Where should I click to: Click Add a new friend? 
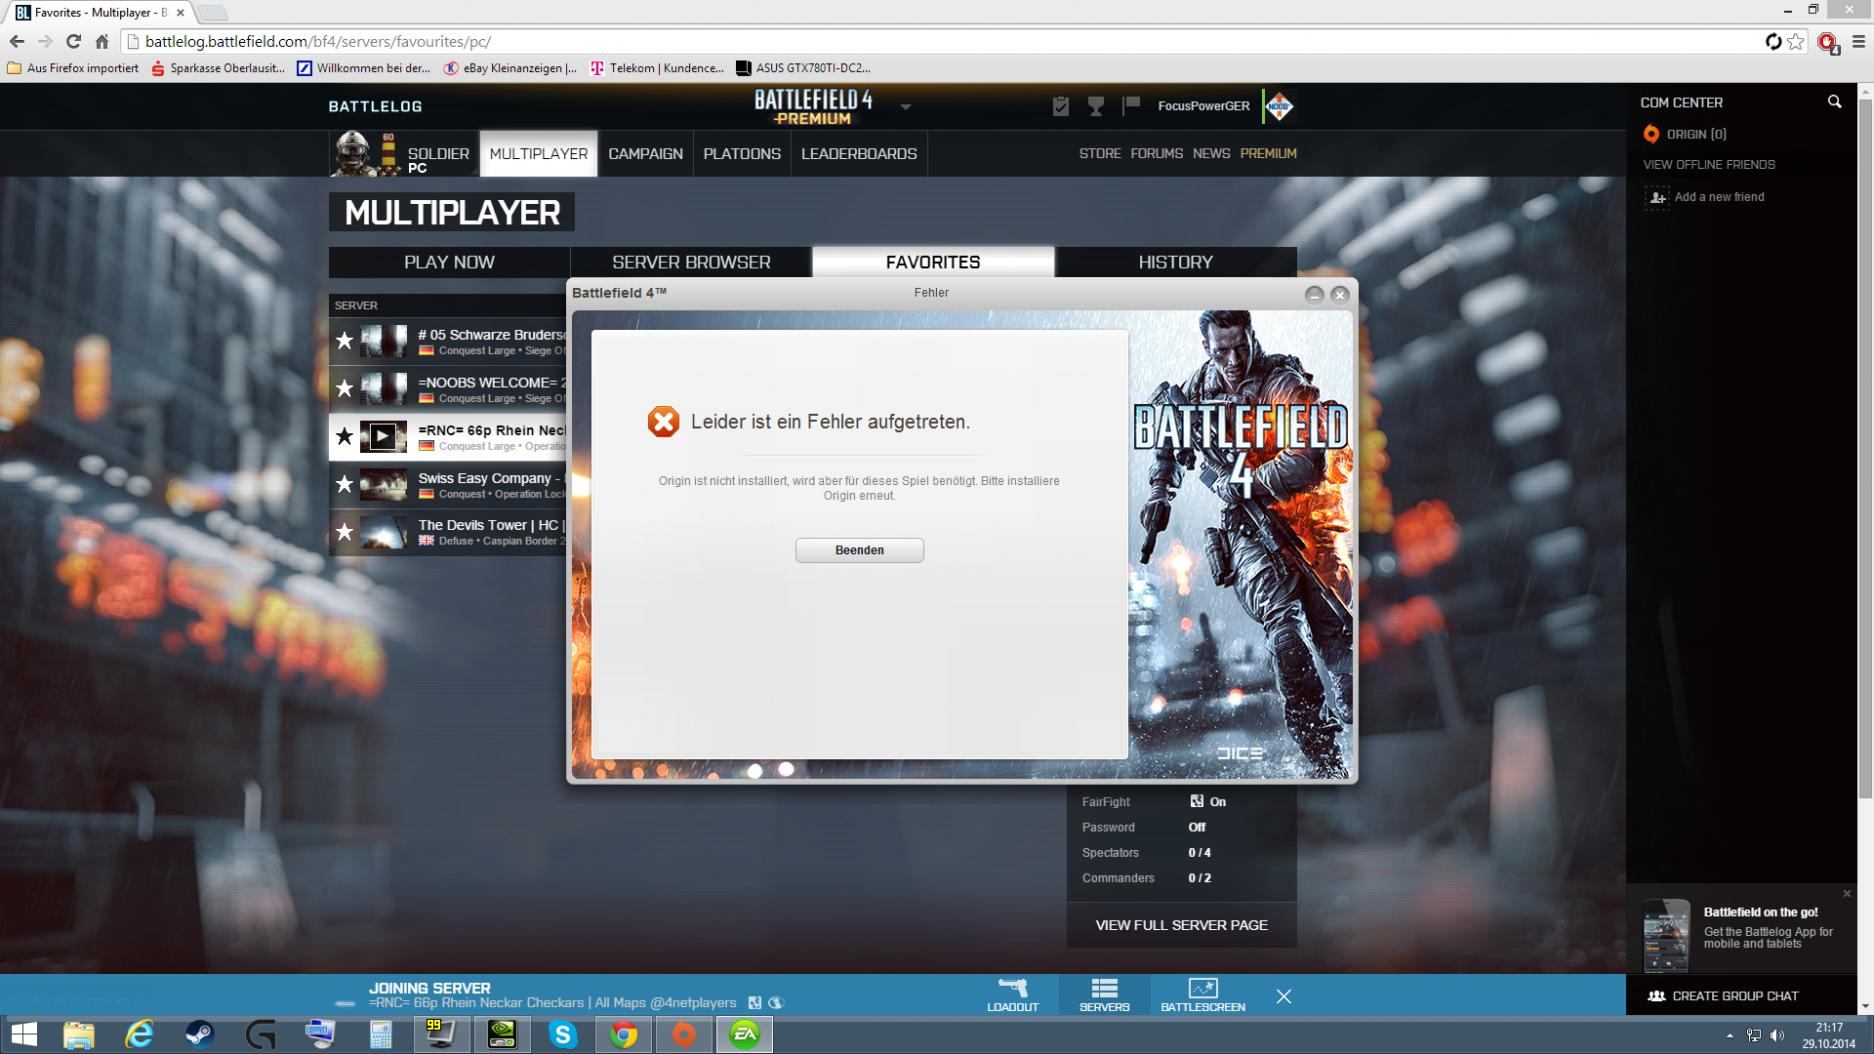click(x=1719, y=197)
